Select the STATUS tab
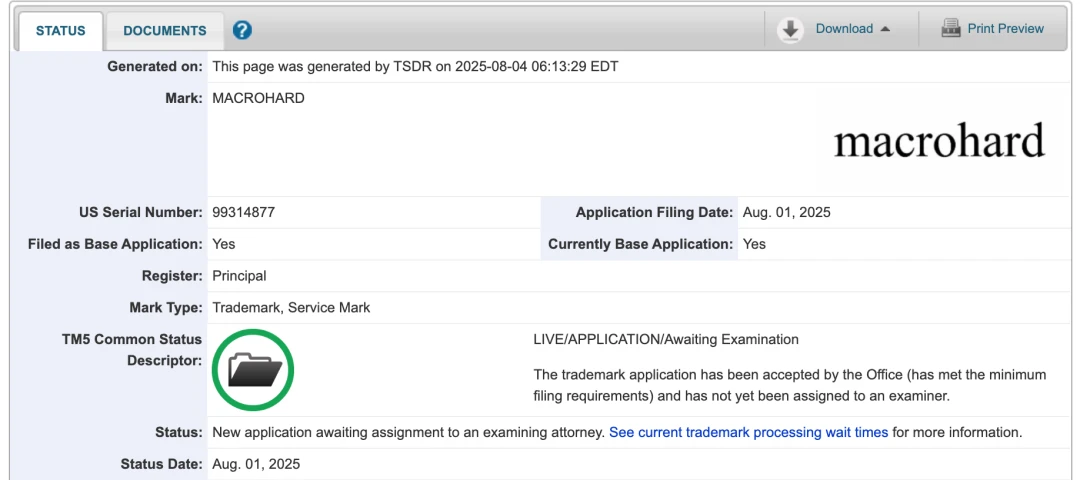This screenshot has height=480, width=1080. (x=61, y=30)
